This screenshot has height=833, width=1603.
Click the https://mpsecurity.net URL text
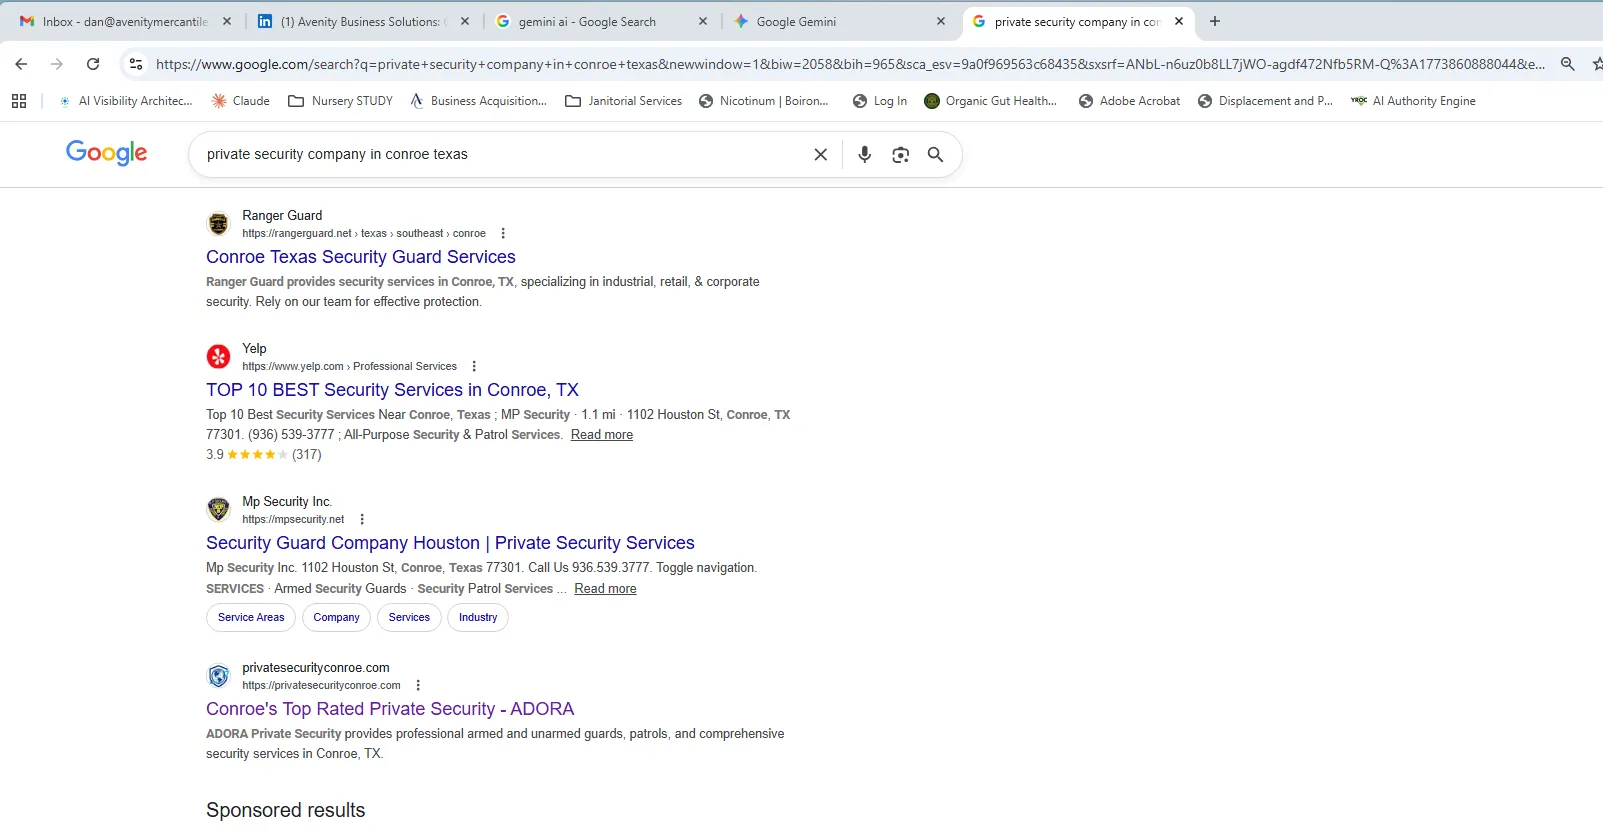(x=293, y=519)
